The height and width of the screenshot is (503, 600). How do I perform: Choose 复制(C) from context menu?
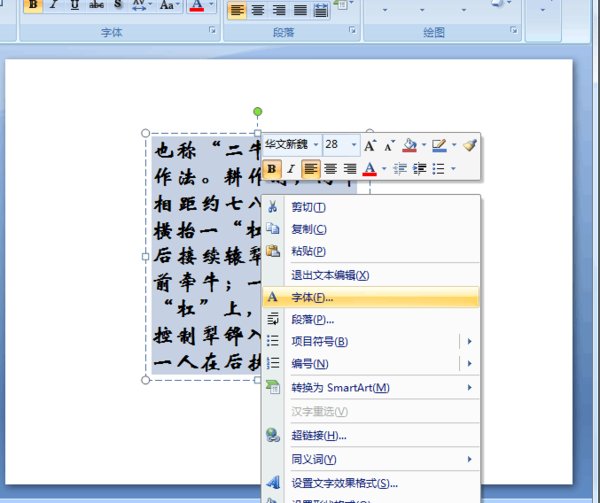point(371,229)
